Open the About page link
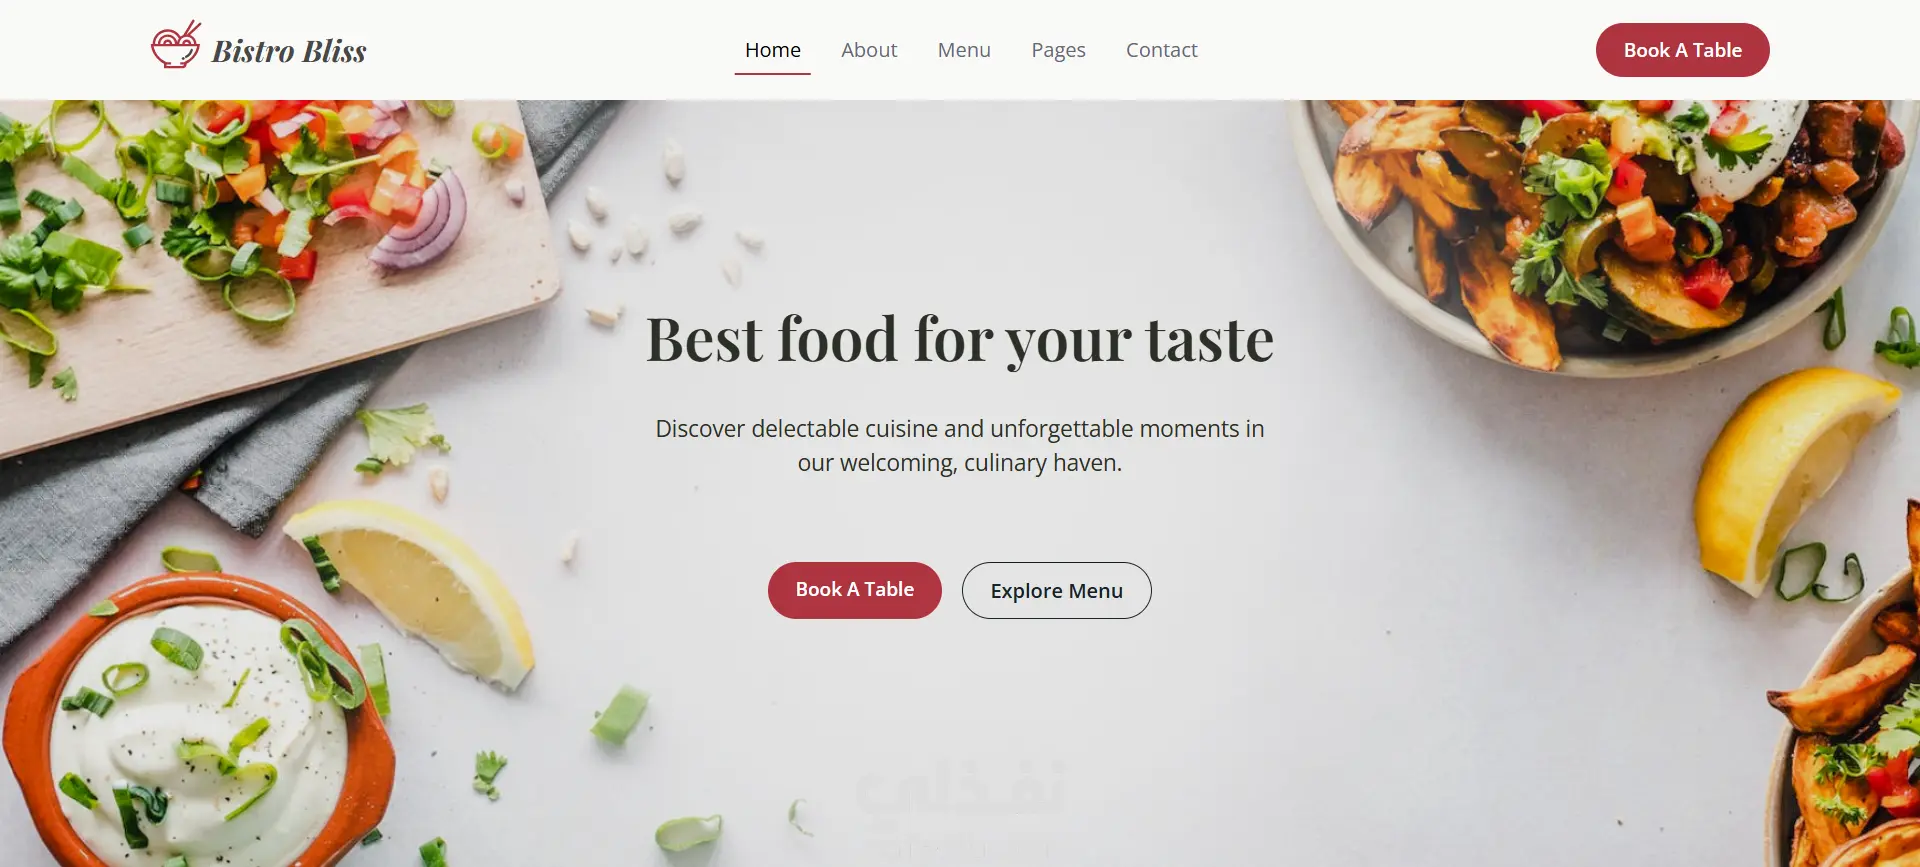 click(869, 50)
